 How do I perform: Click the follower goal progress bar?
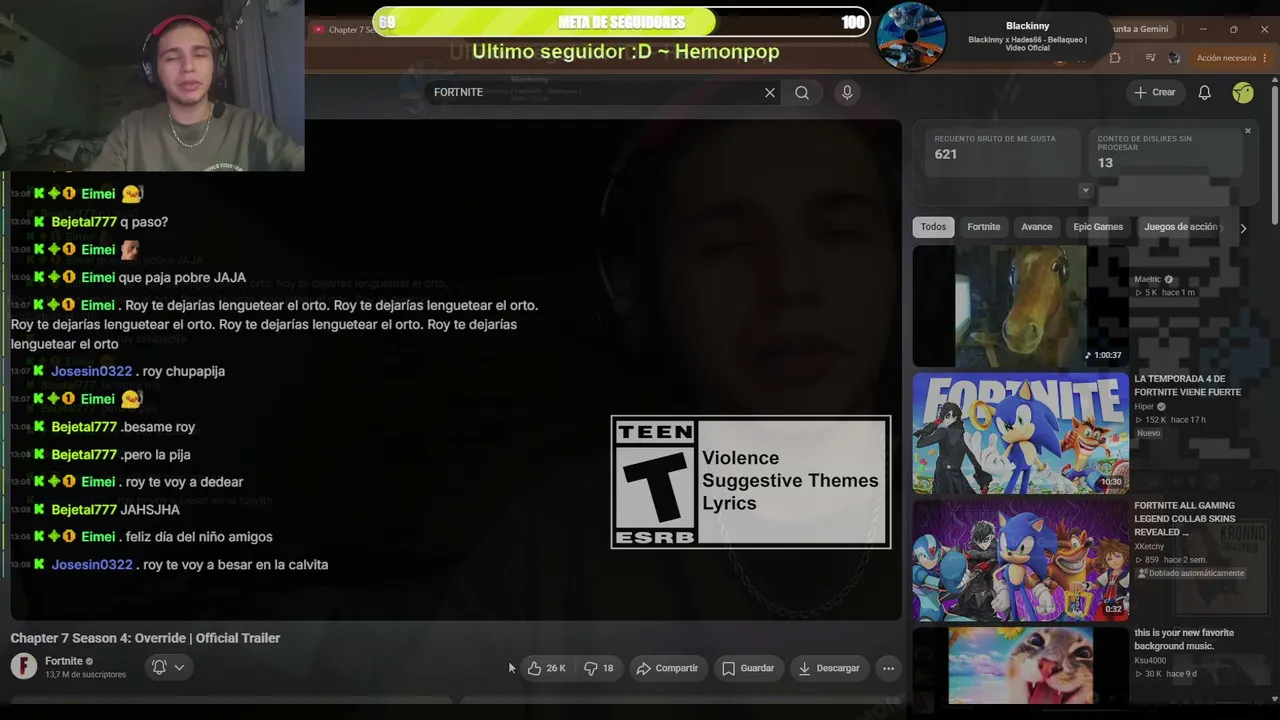point(621,22)
